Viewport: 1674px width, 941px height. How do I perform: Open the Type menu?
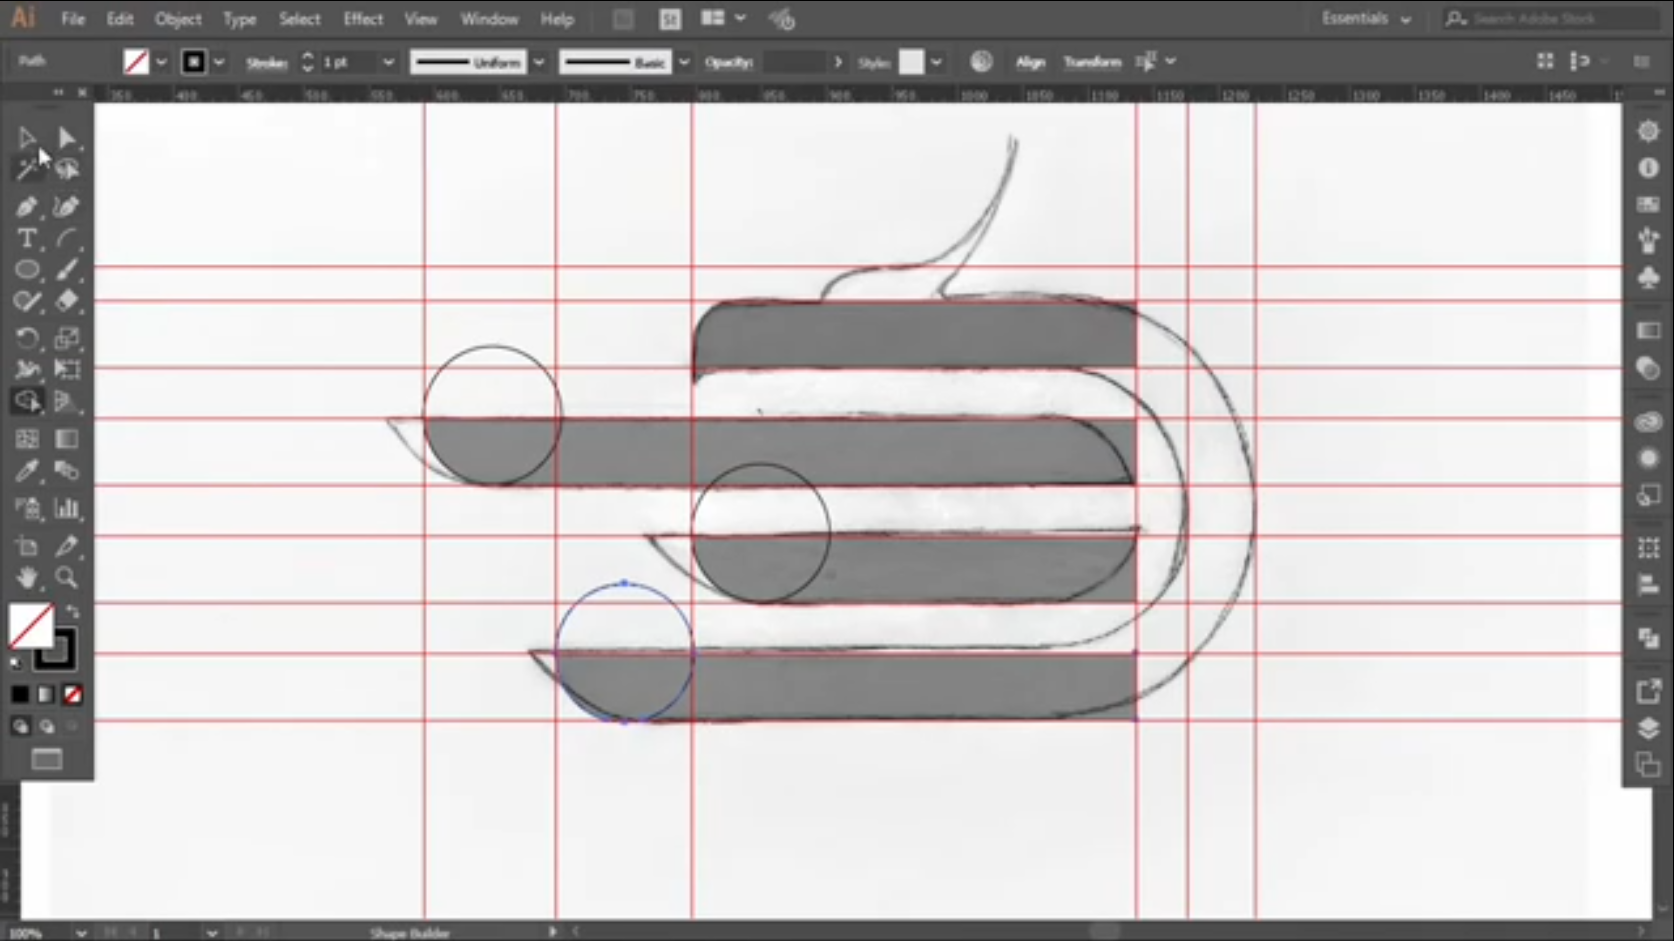[240, 19]
